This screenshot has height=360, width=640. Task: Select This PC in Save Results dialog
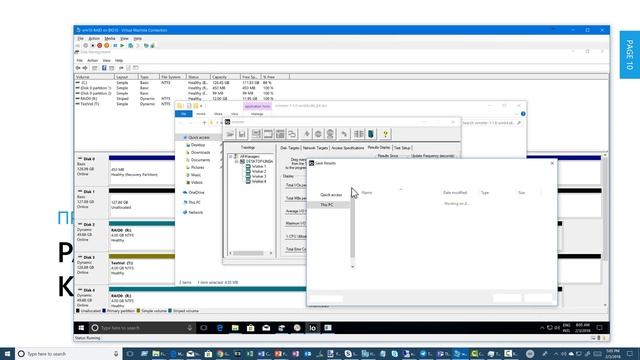(x=329, y=204)
